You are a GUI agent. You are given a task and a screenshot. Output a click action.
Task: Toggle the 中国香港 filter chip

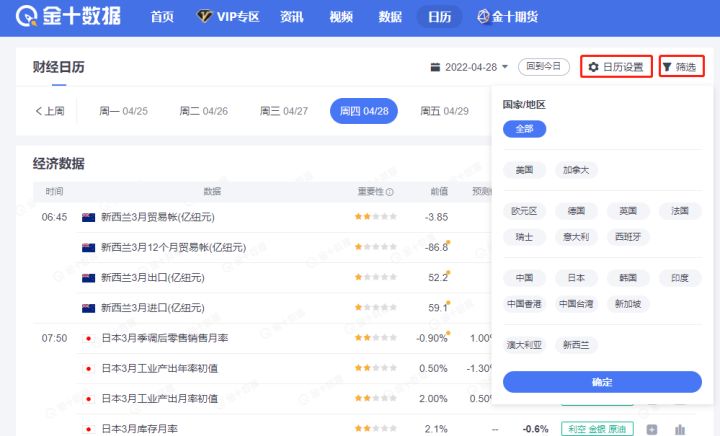click(524, 304)
